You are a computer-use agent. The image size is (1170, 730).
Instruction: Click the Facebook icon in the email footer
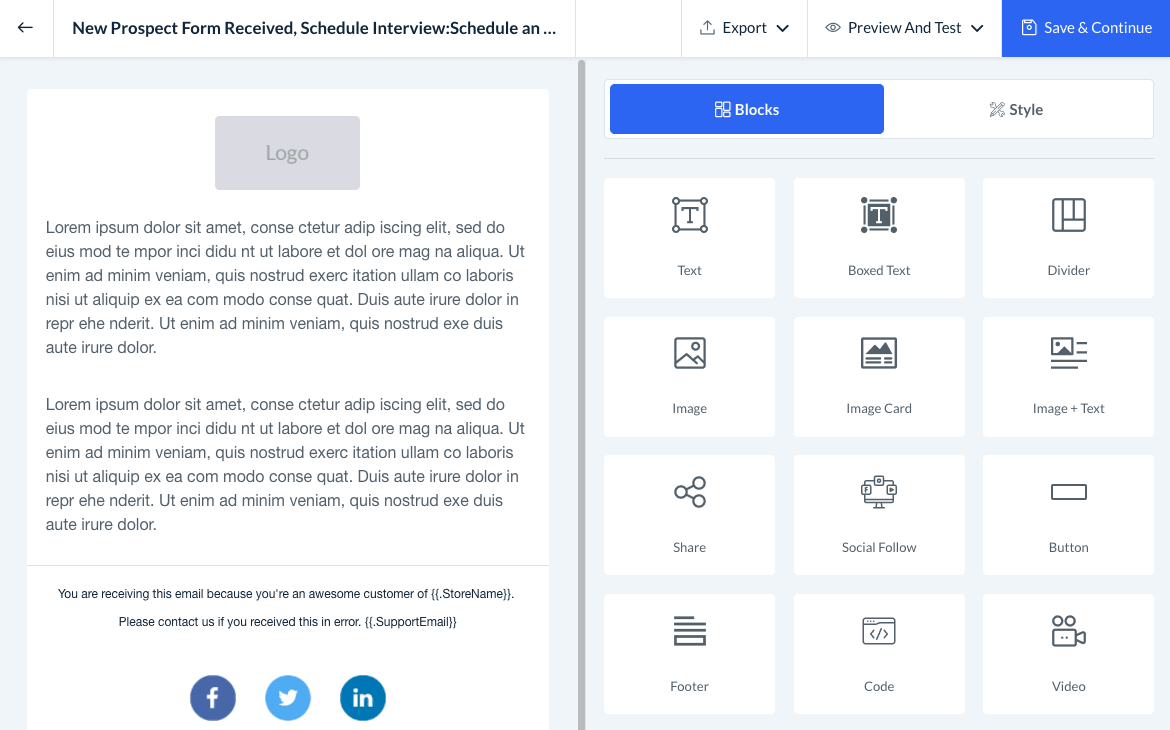click(x=213, y=698)
